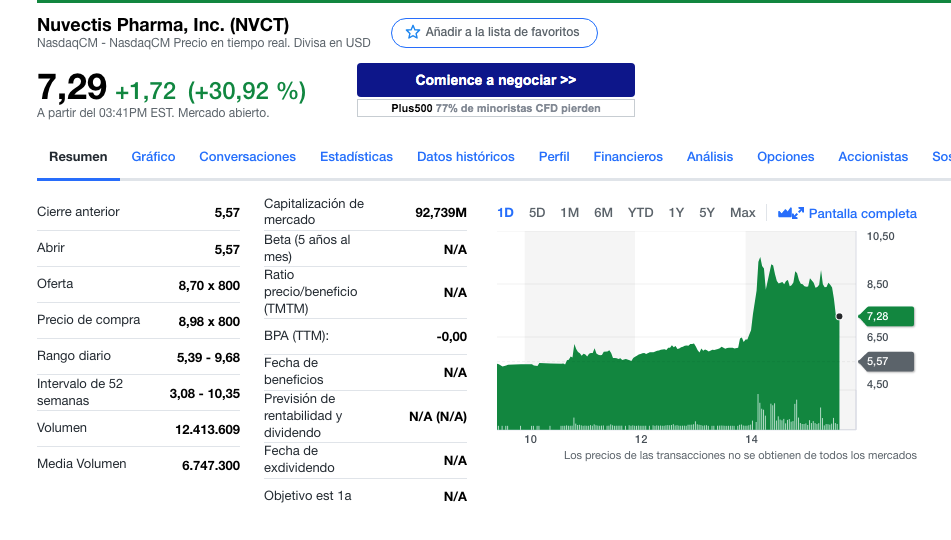951x540 pixels.
Task: View the Perfil tab
Action: 554,157
